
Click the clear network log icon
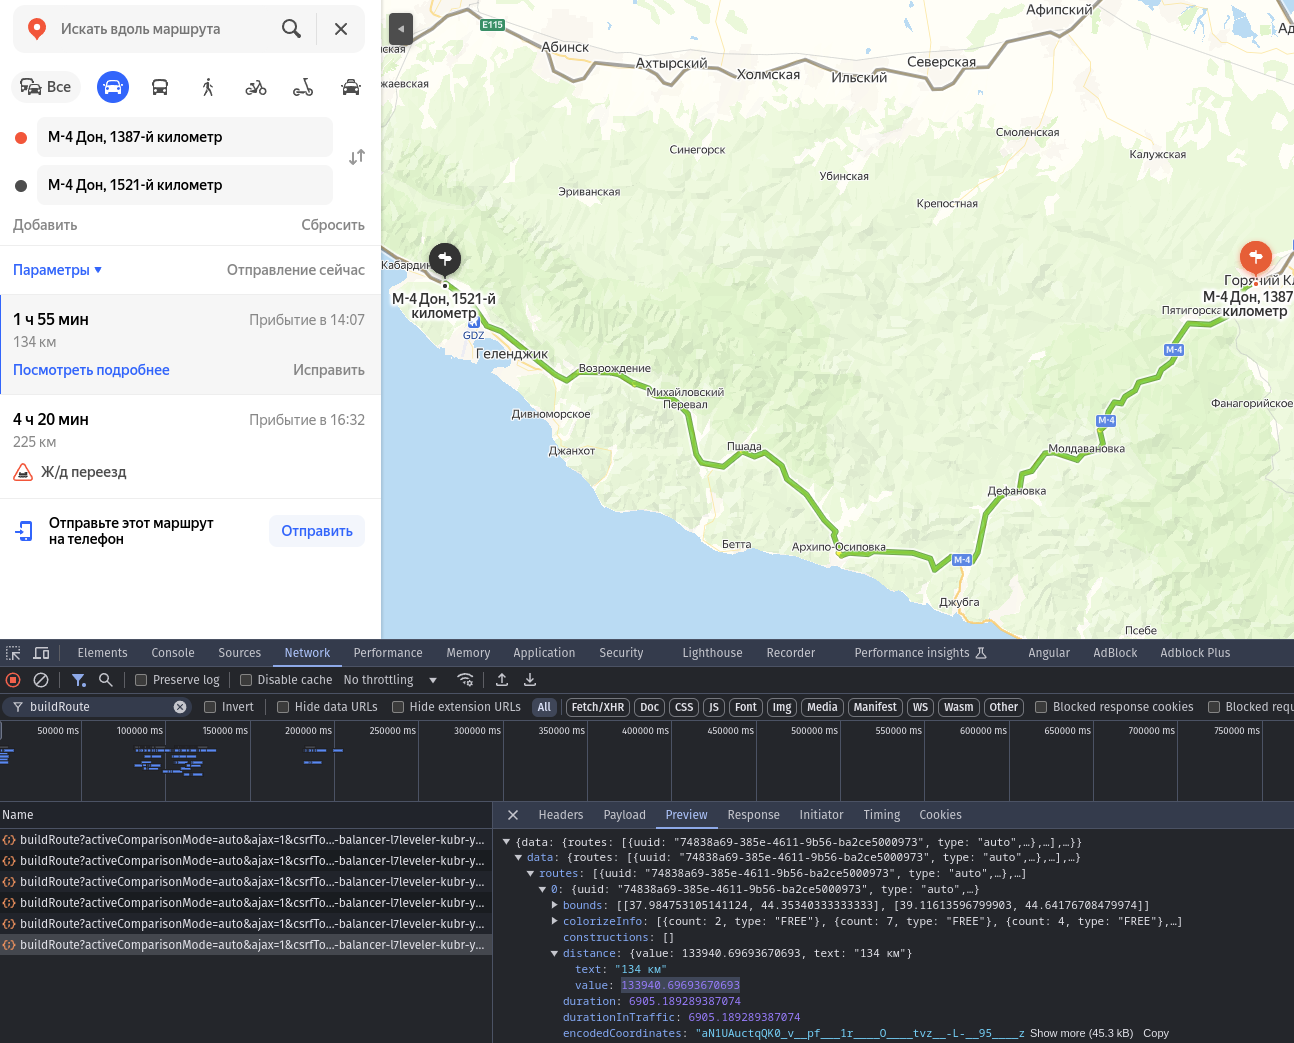[x=41, y=680]
